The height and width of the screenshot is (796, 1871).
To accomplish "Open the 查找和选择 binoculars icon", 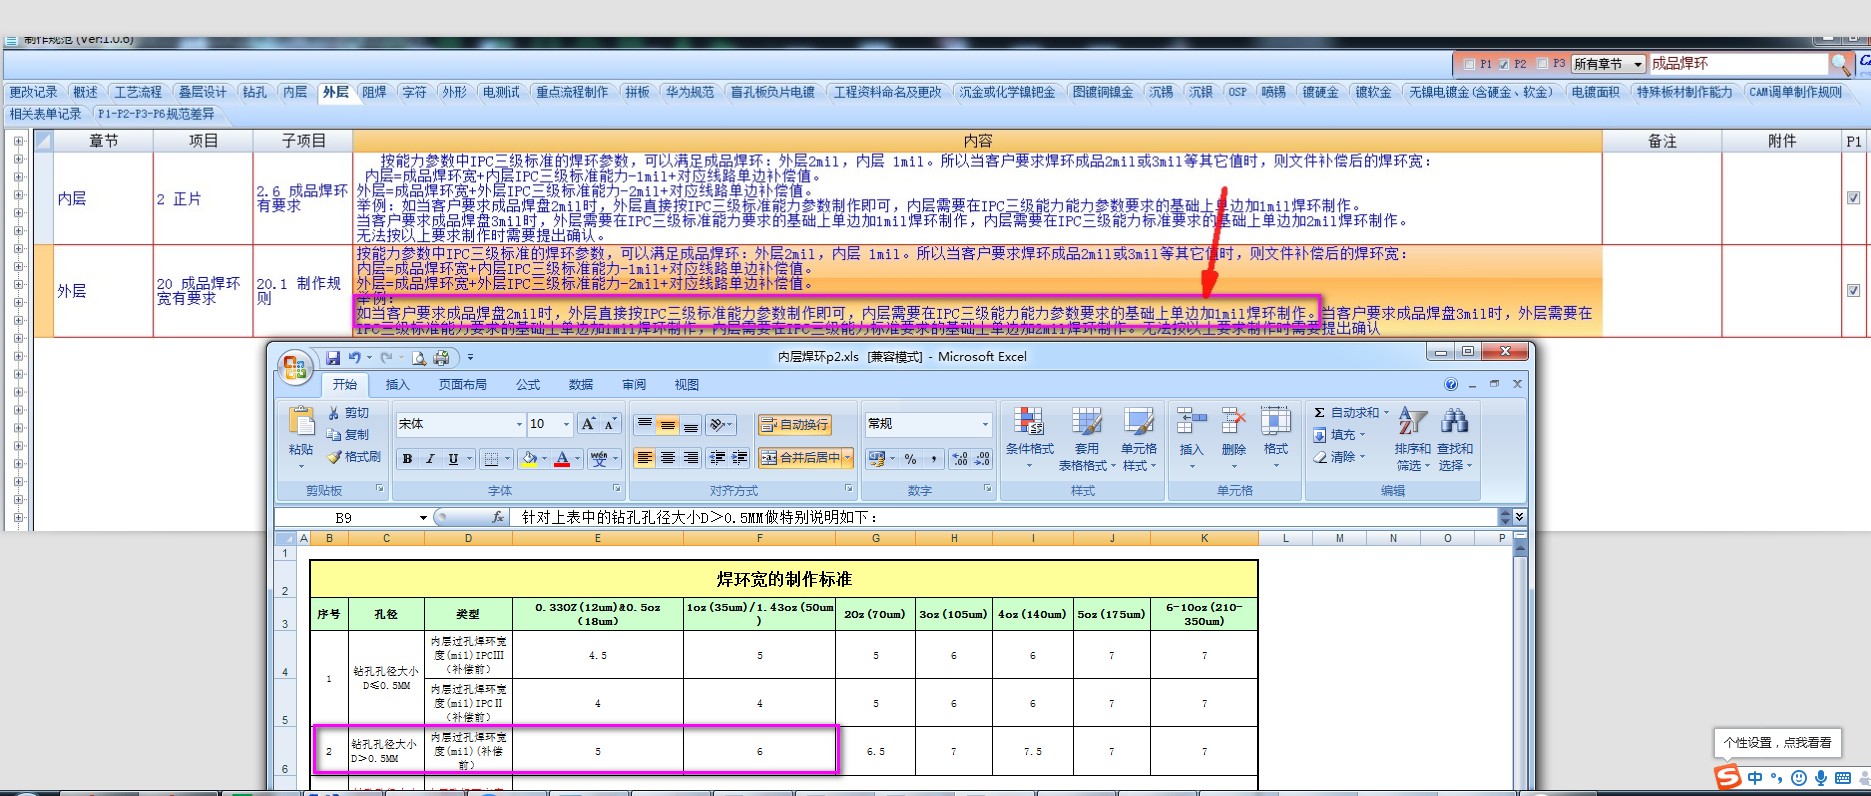I will tap(1455, 421).
